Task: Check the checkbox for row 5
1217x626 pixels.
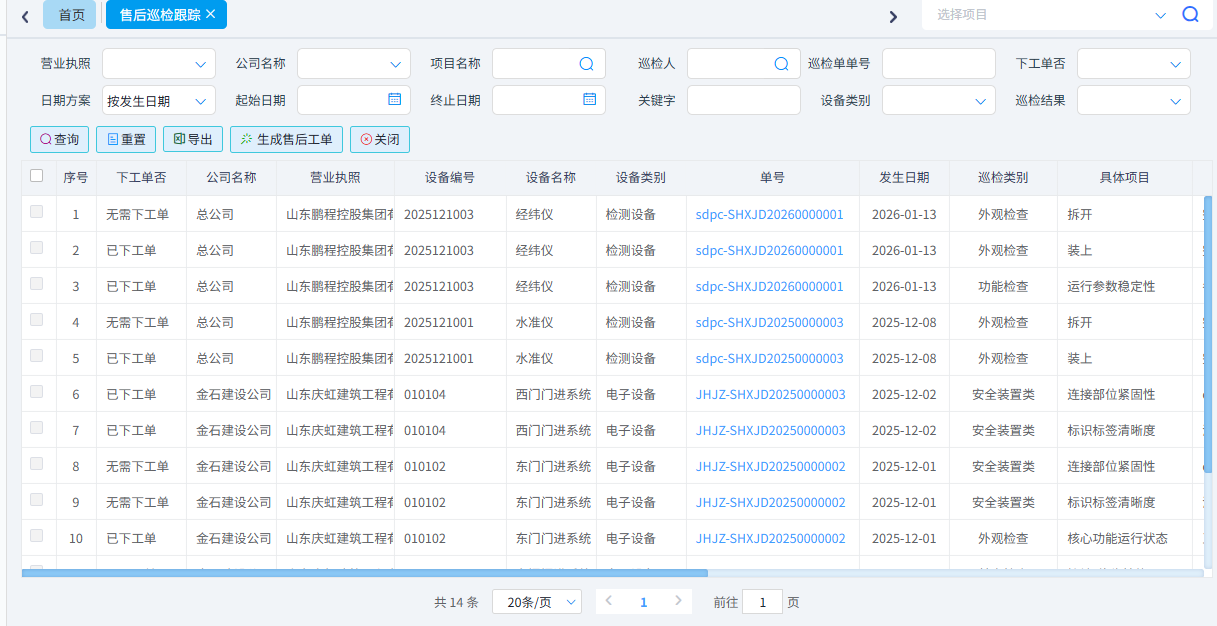Action: click(x=37, y=358)
